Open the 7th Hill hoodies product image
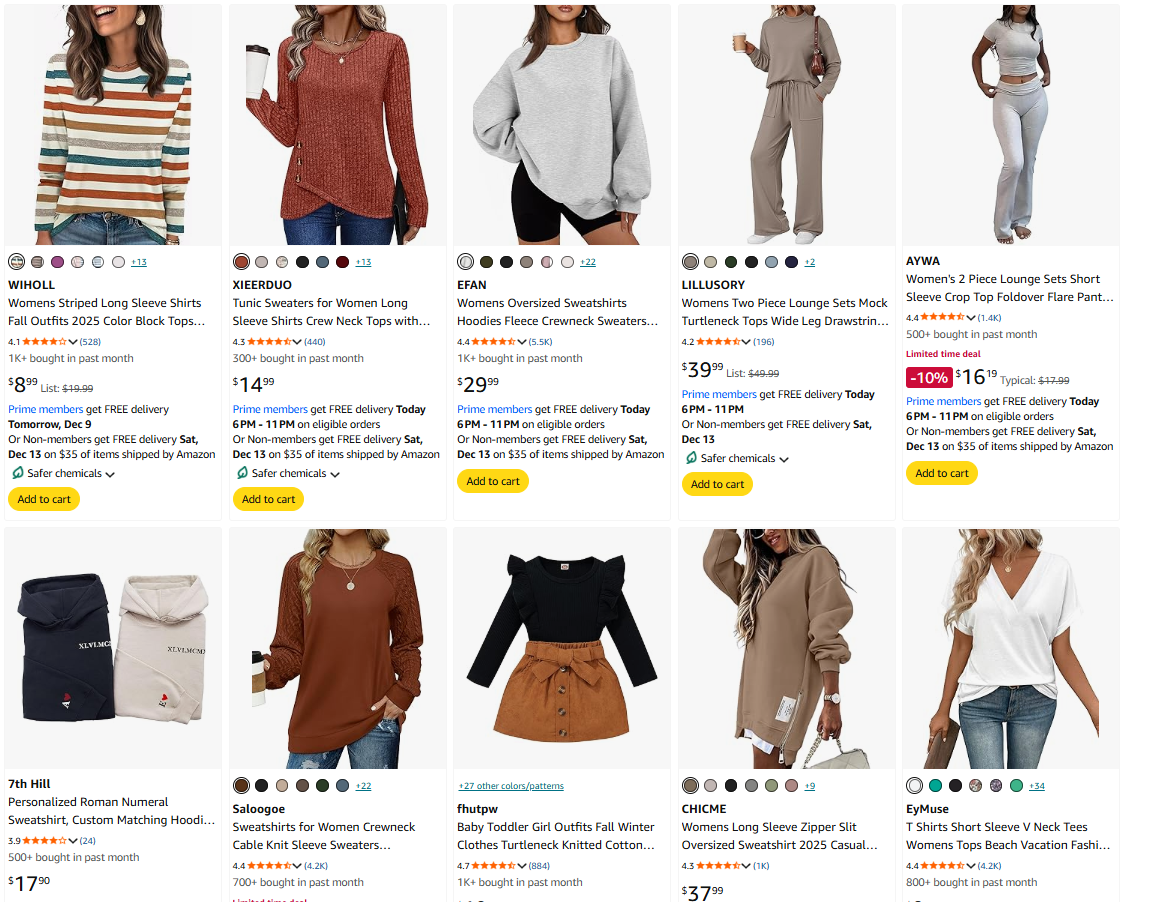Viewport: 1162px width, 902px height. click(113, 648)
